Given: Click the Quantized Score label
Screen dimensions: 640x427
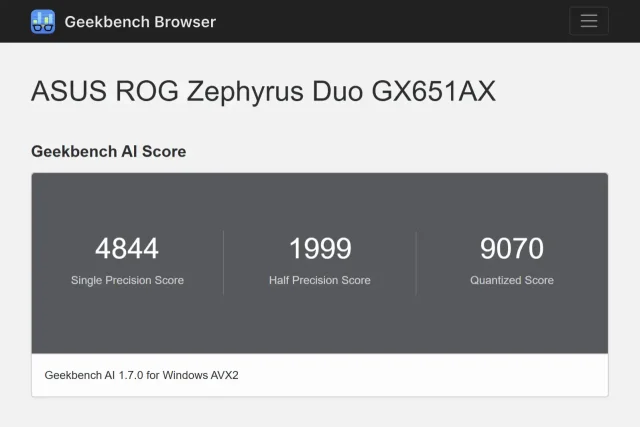Looking at the screenshot, I should [x=512, y=280].
